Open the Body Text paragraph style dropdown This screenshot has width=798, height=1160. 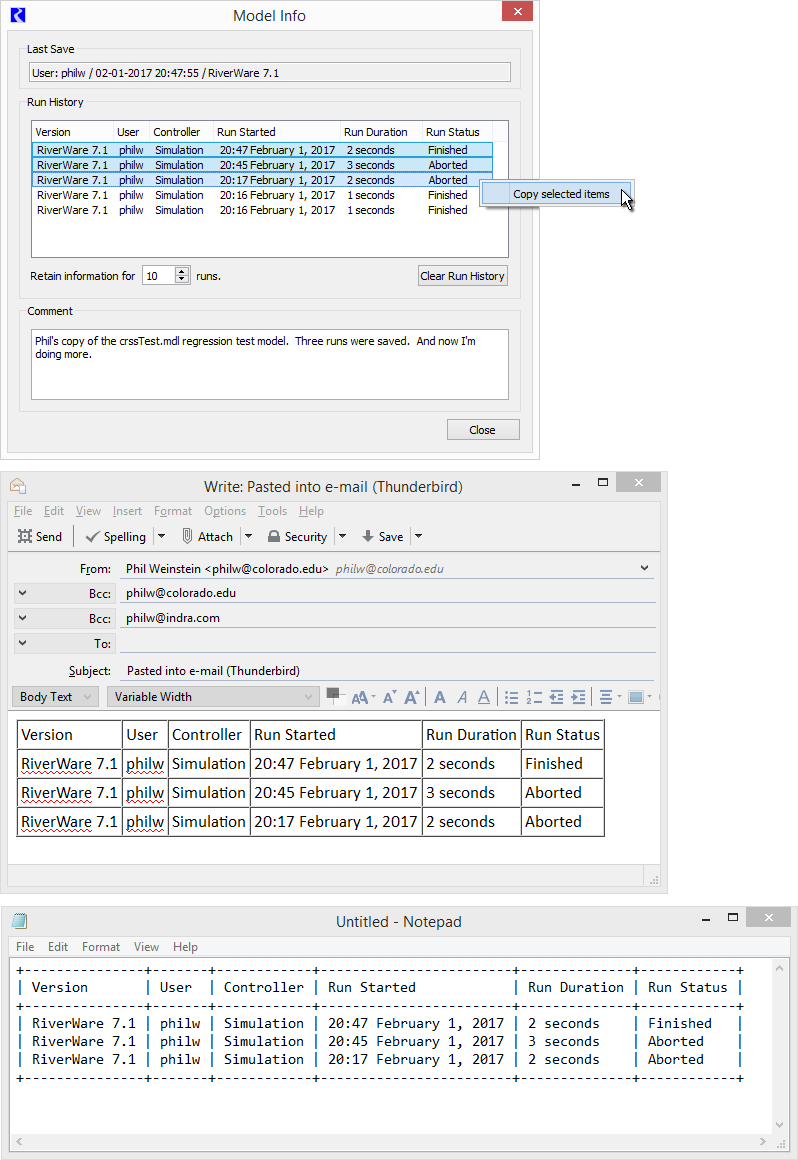(x=55, y=697)
